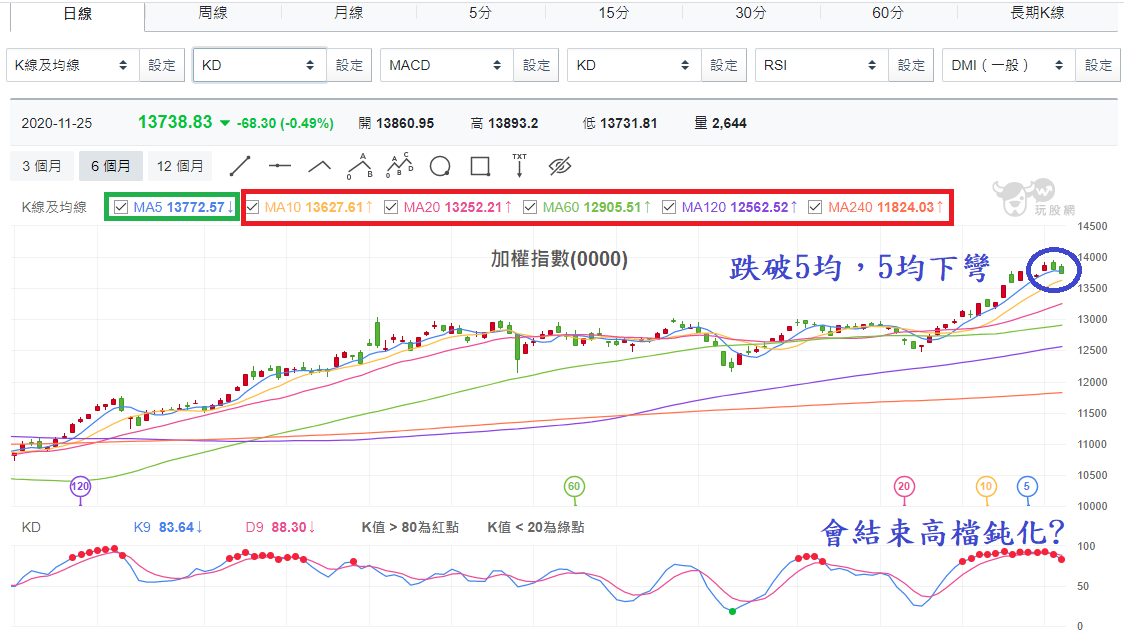Viewport: 1124px width, 631px height.
Task: Select the 3 個月 range button
Action: coord(42,166)
